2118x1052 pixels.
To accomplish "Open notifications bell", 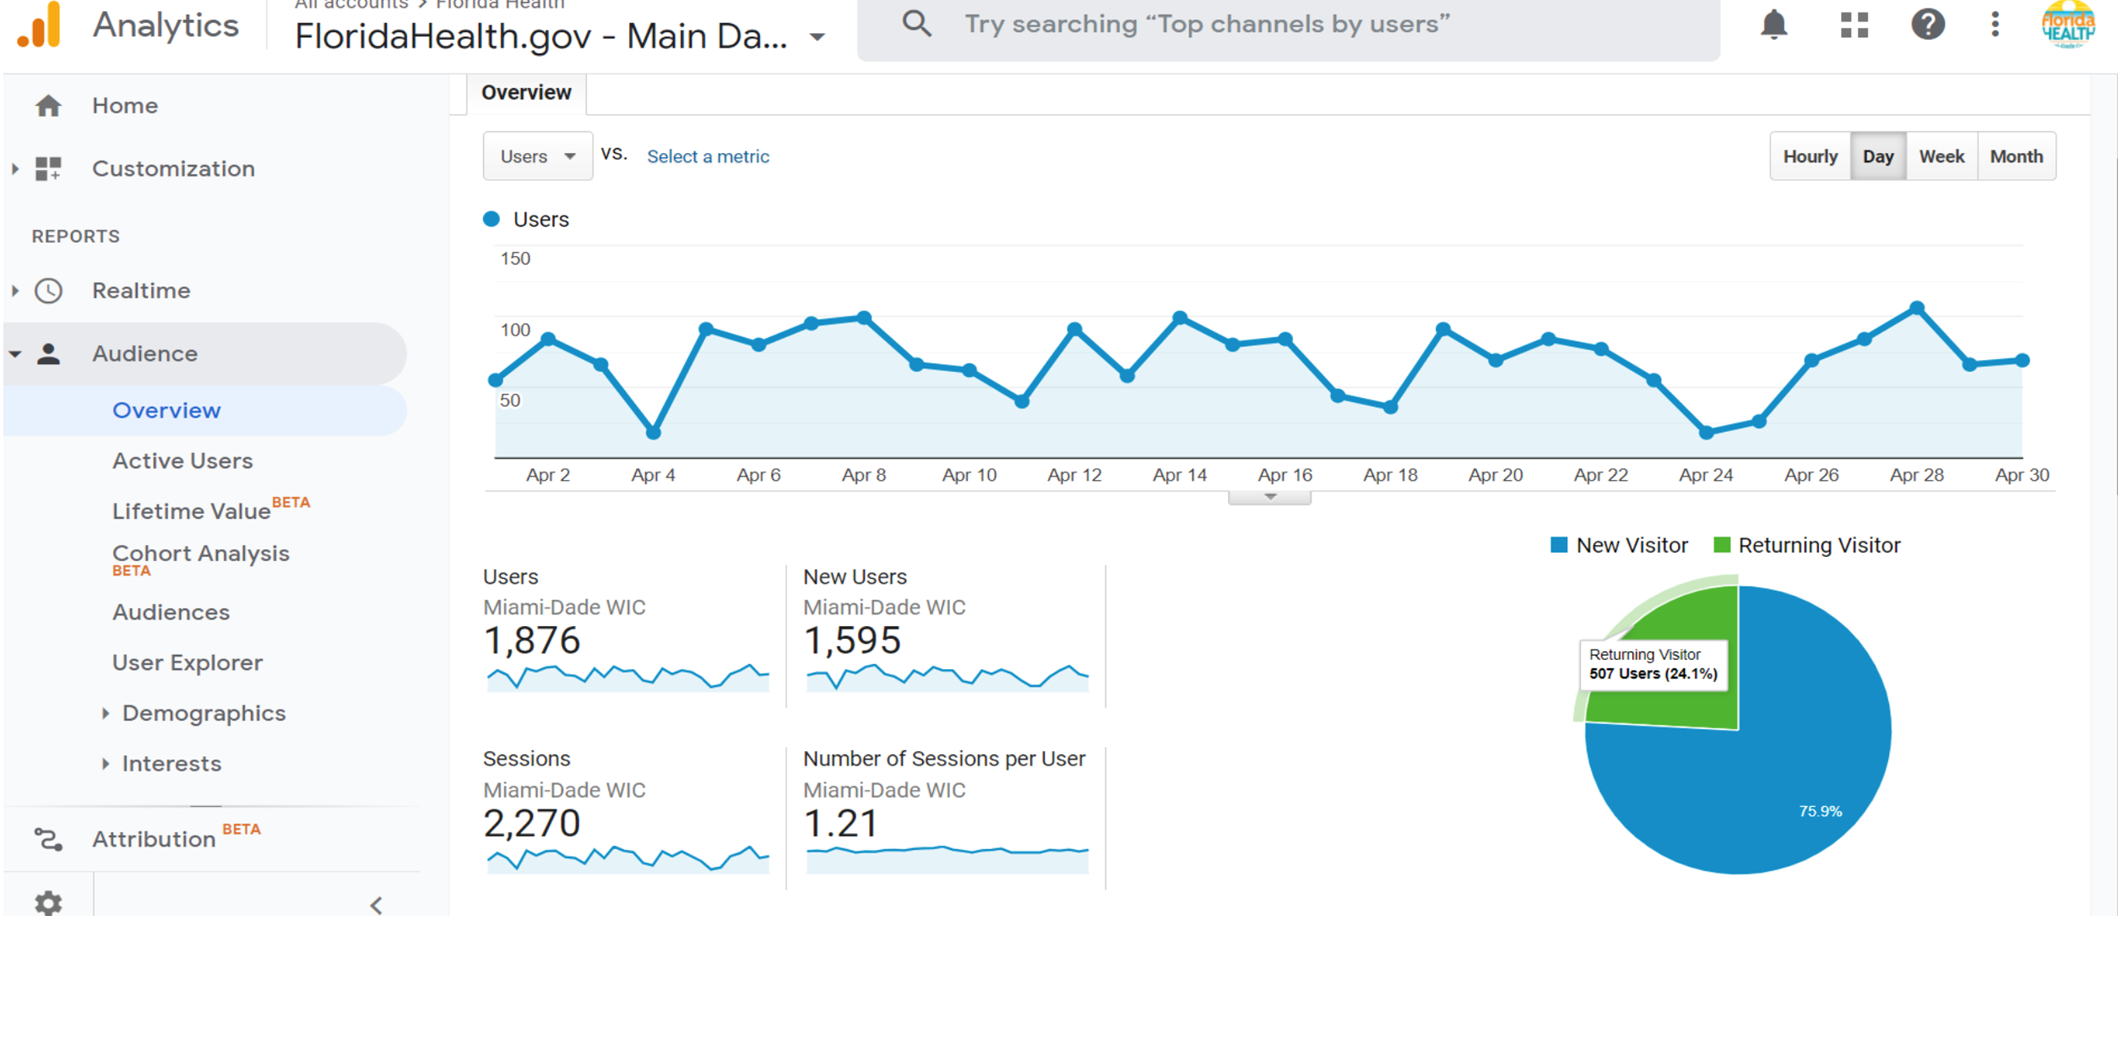I will tap(1774, 24).
